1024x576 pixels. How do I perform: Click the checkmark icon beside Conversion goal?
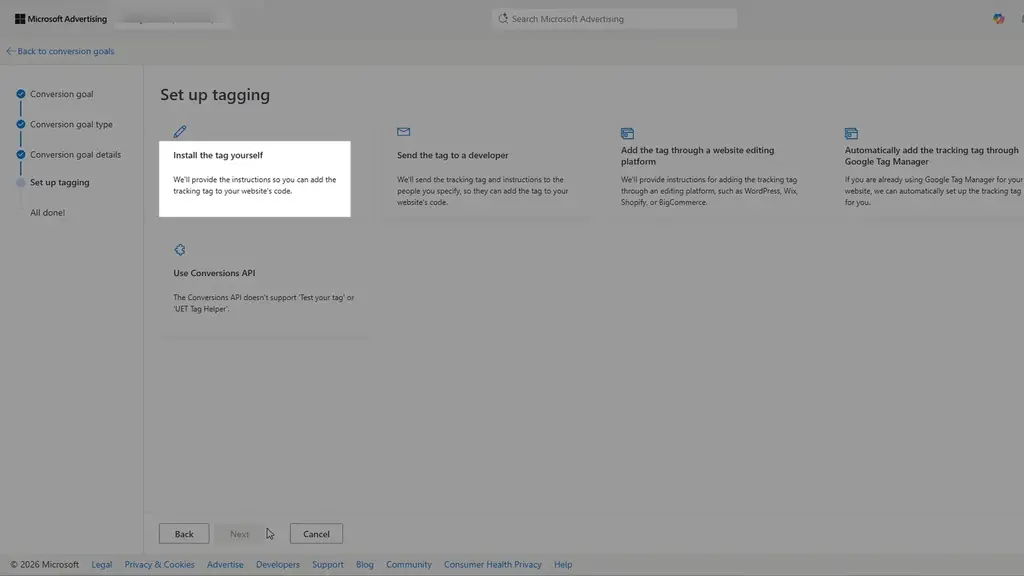click(21, 94)
